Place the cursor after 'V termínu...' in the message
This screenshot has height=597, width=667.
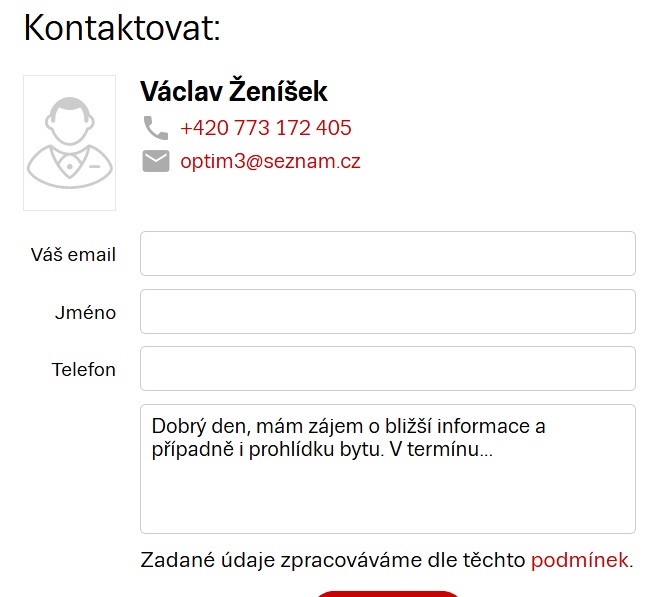coord(493,449)
